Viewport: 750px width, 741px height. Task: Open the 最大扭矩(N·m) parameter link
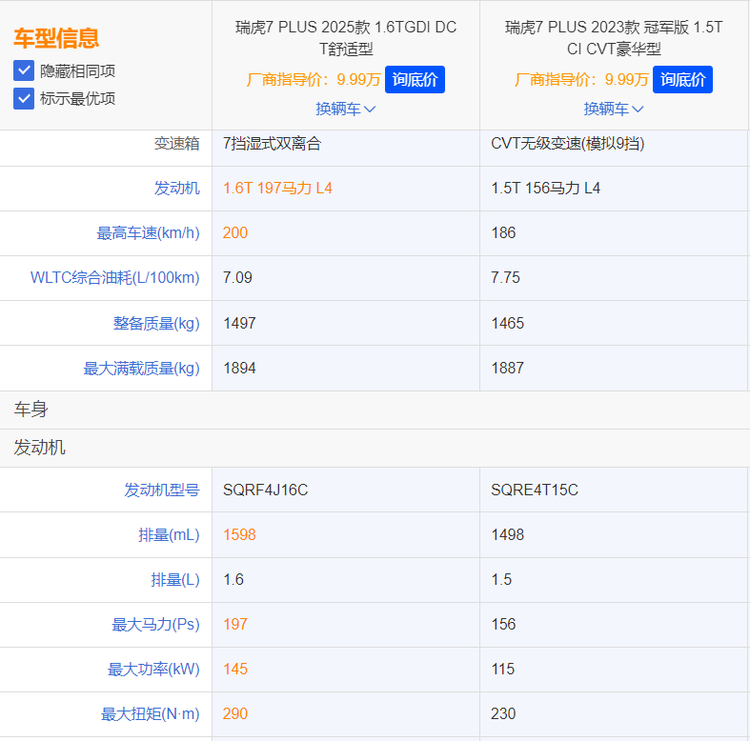[x=150, y=714]
